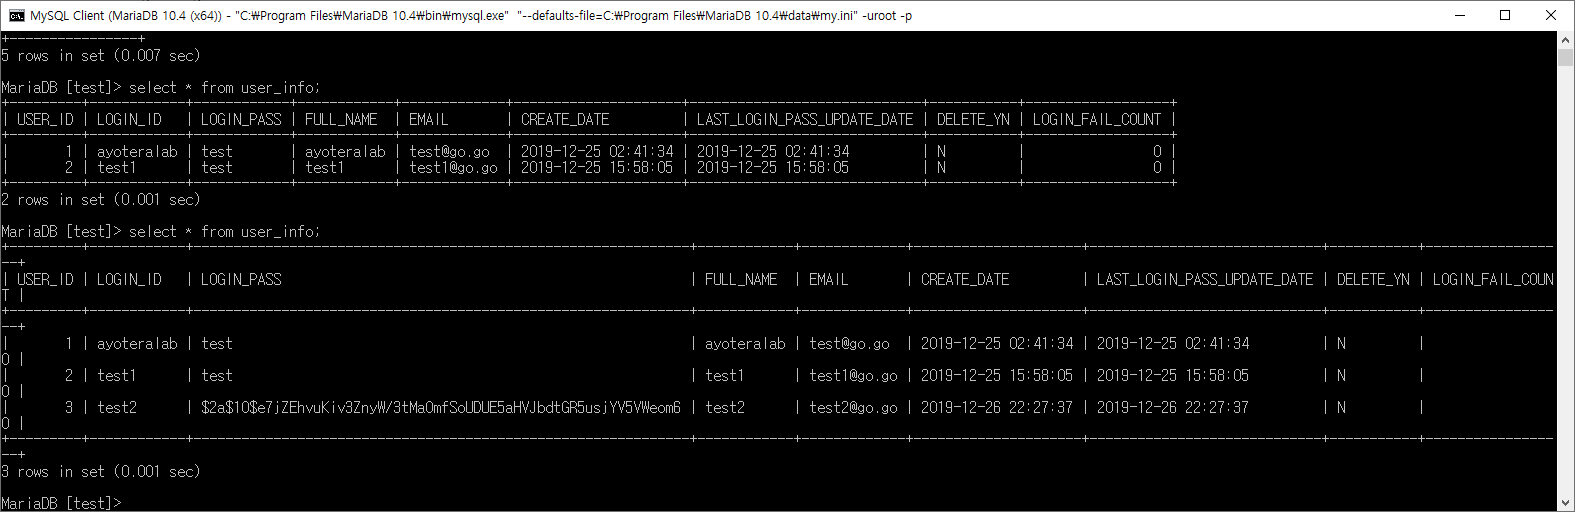
Task: Click FULL_NAME 'ayoteralab' in the second result table
Action: 745,344
